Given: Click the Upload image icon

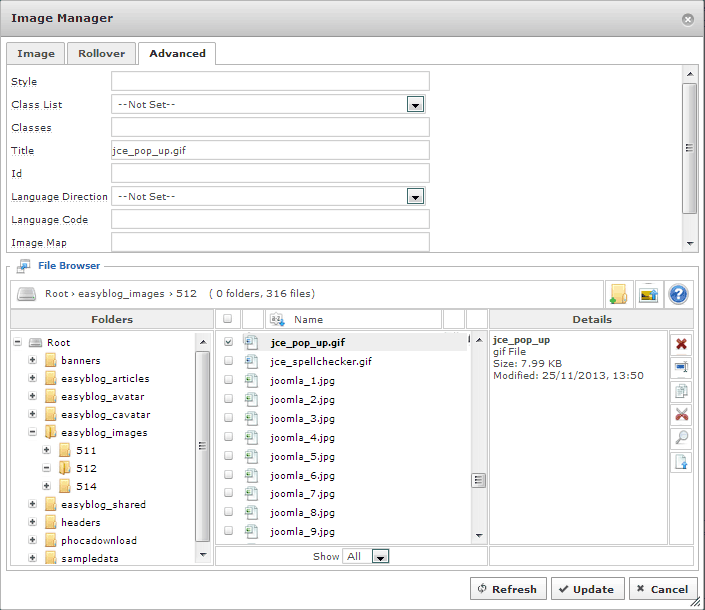Looking at the screenshot, I should coord(649,294).
